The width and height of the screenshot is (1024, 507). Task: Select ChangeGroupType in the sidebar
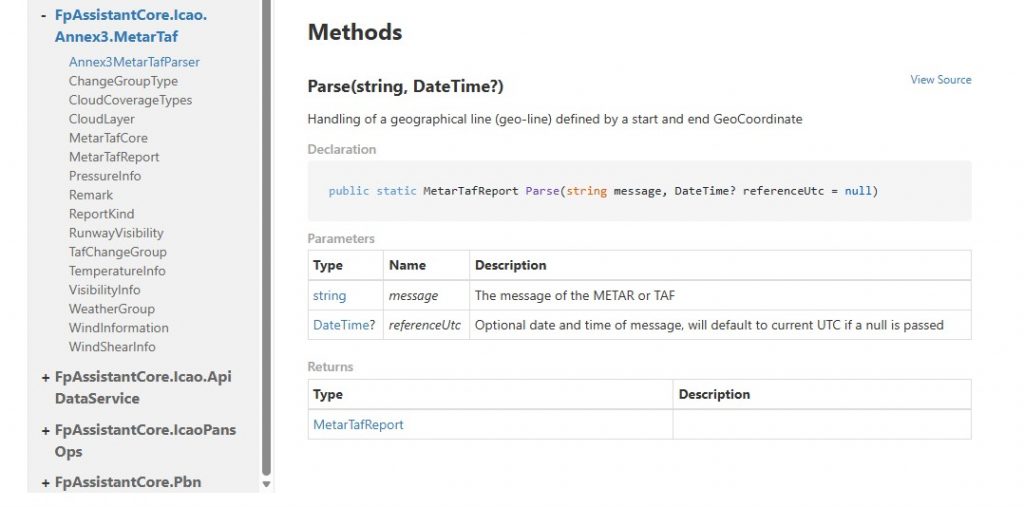coord(123,81)
